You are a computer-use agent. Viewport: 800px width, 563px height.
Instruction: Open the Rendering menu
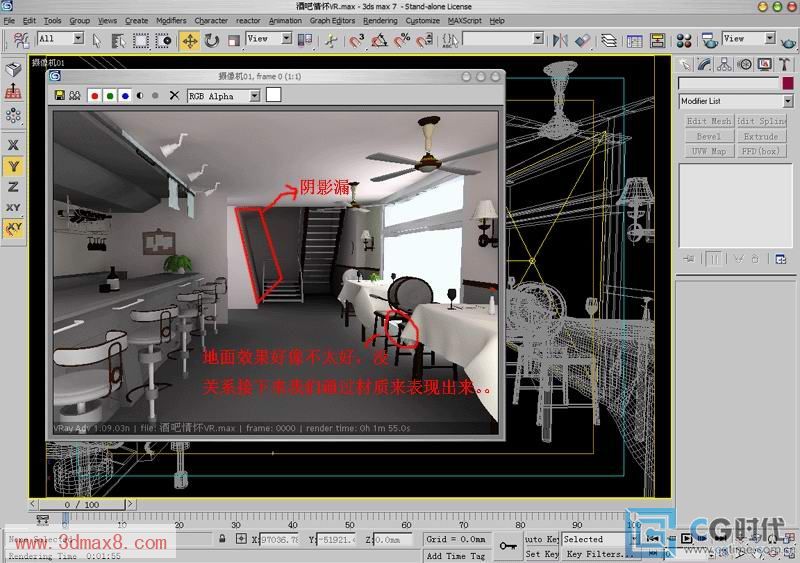pyautogui.click(x=380, y=20)
